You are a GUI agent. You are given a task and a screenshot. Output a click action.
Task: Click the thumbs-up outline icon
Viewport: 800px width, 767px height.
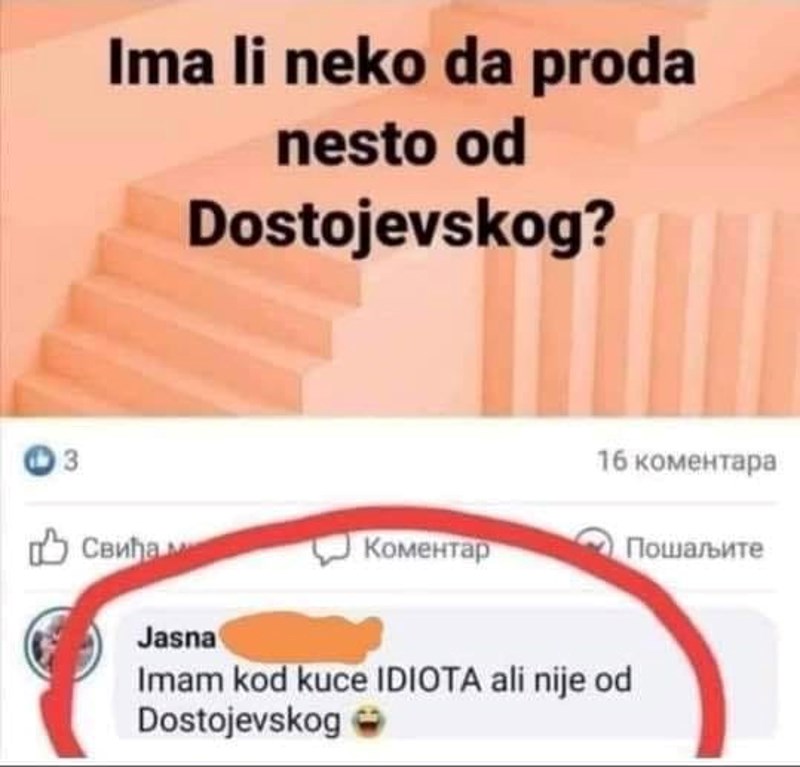tap(48, 548)
